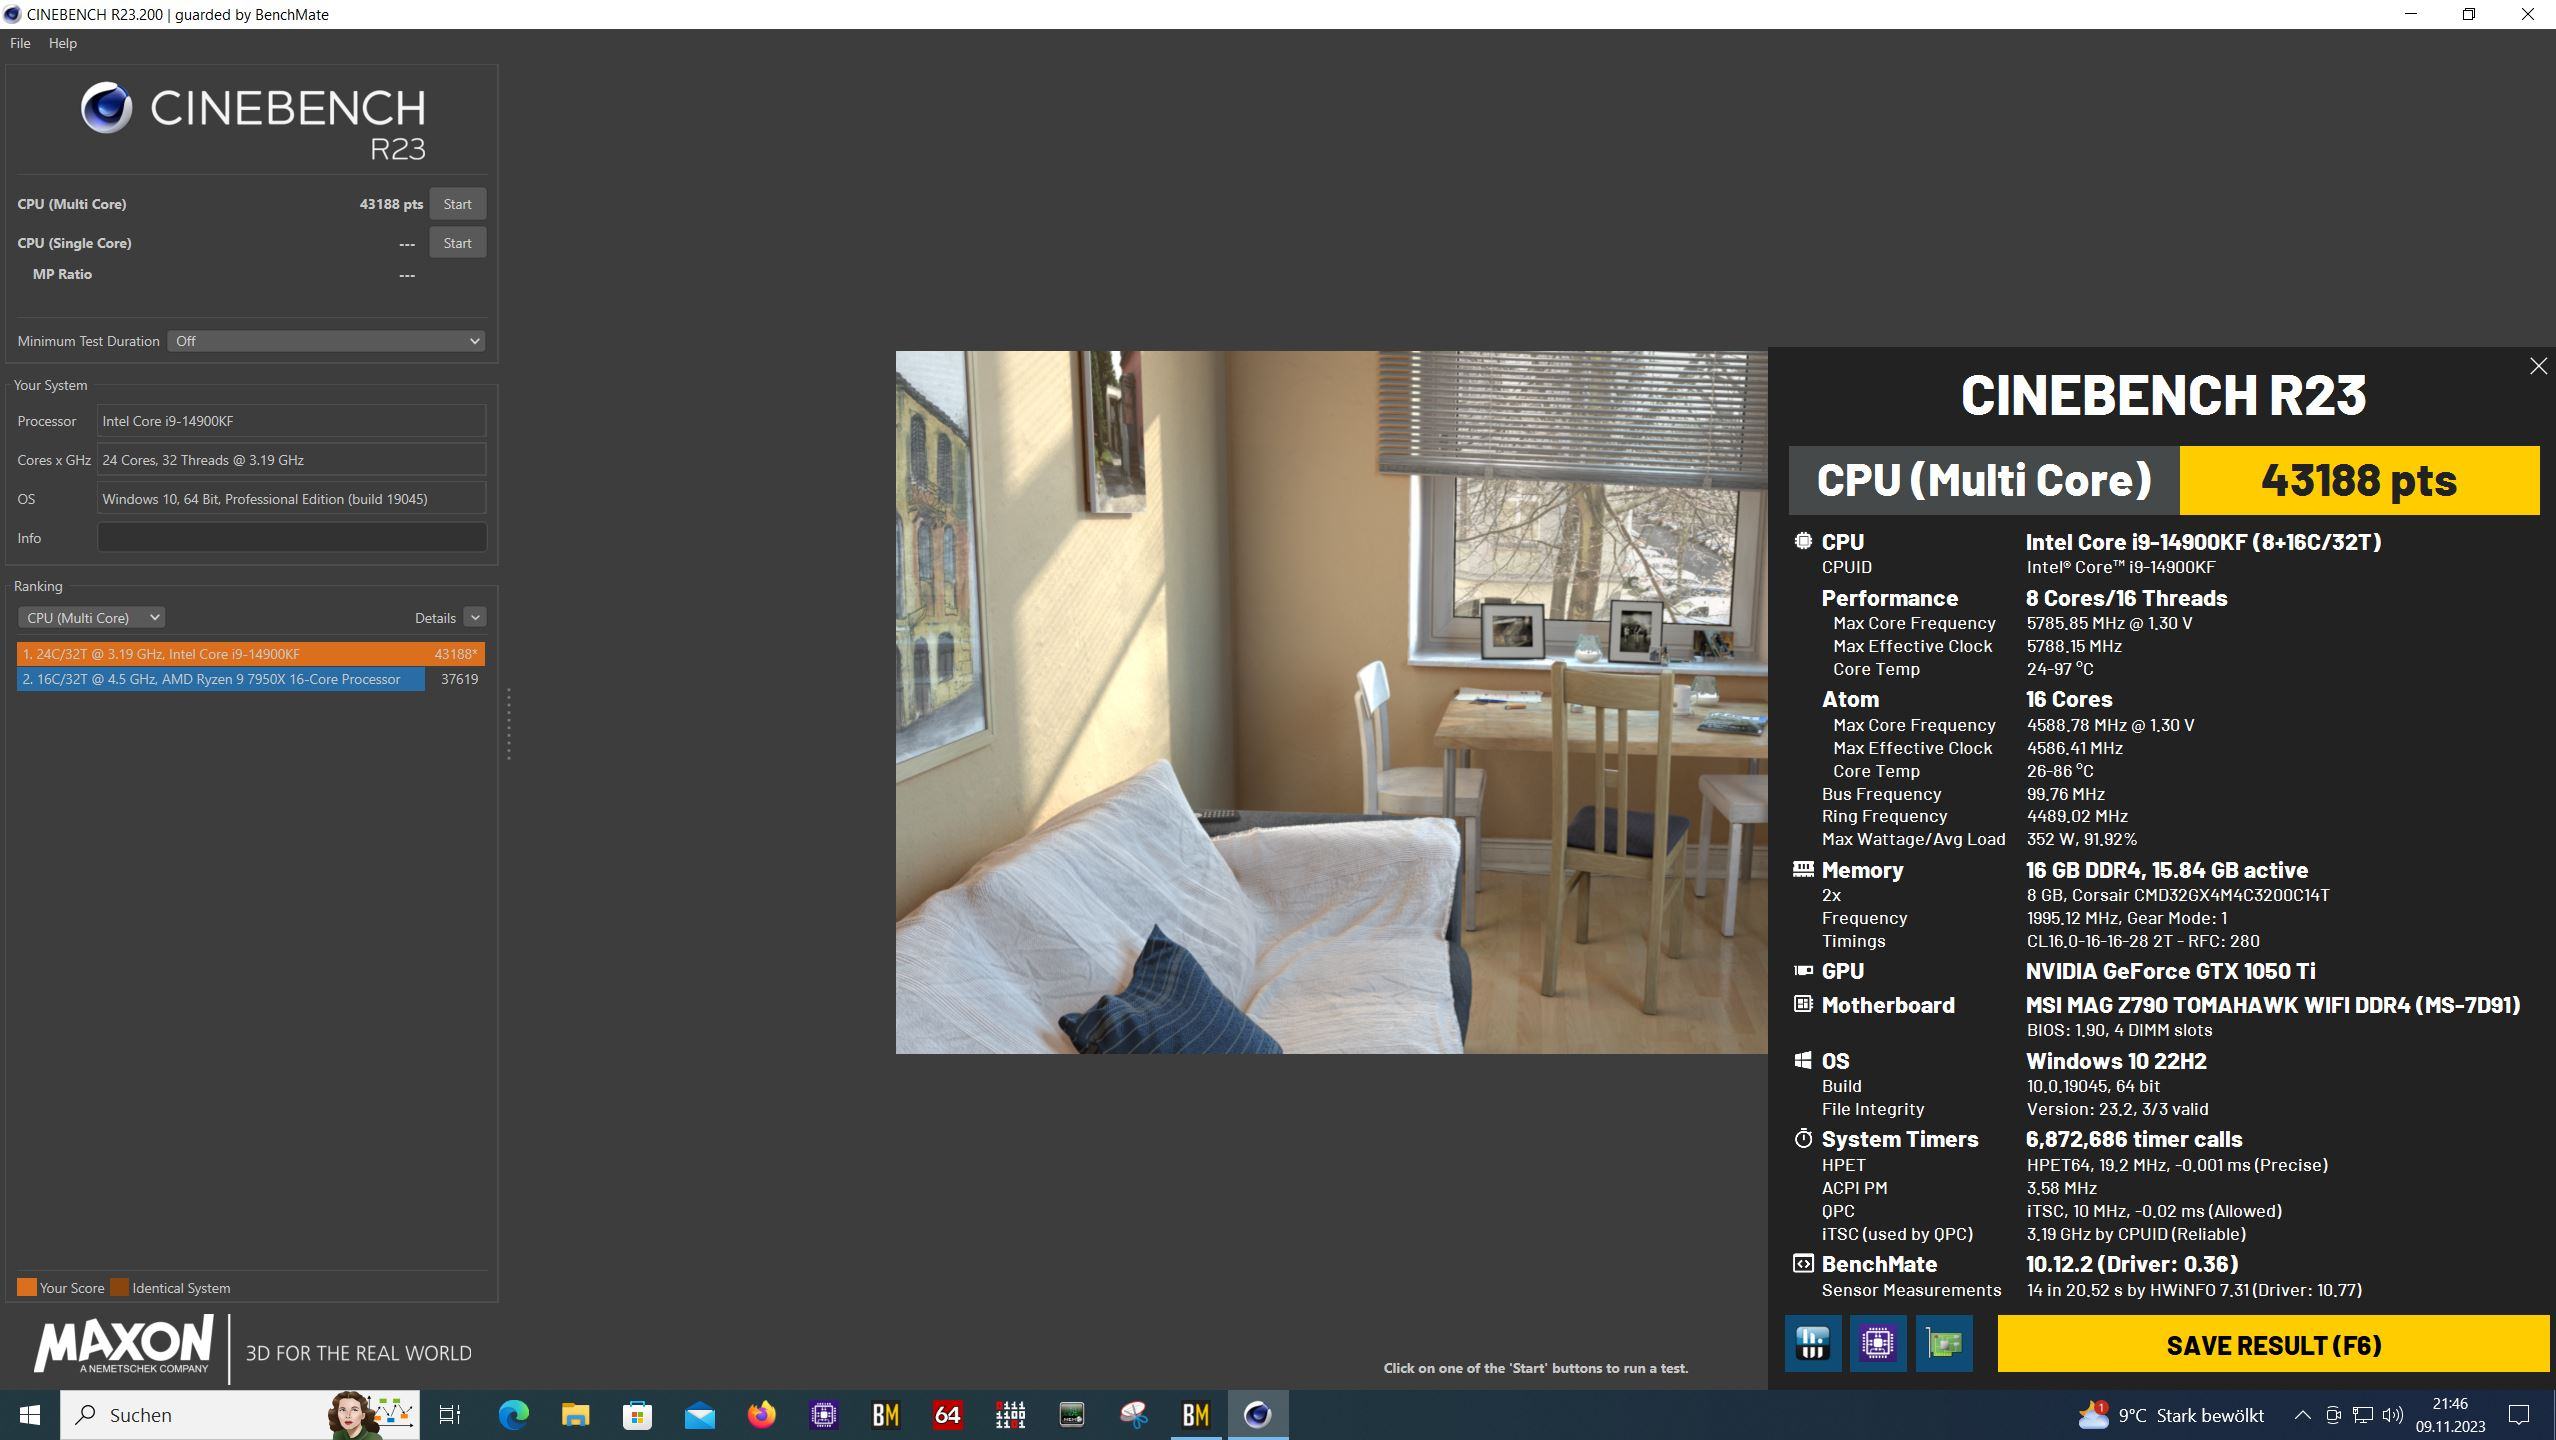This screenshot has height=1440, width=2556.
Task: Open AIDA64 taskbar icon
Action: 947,1415
